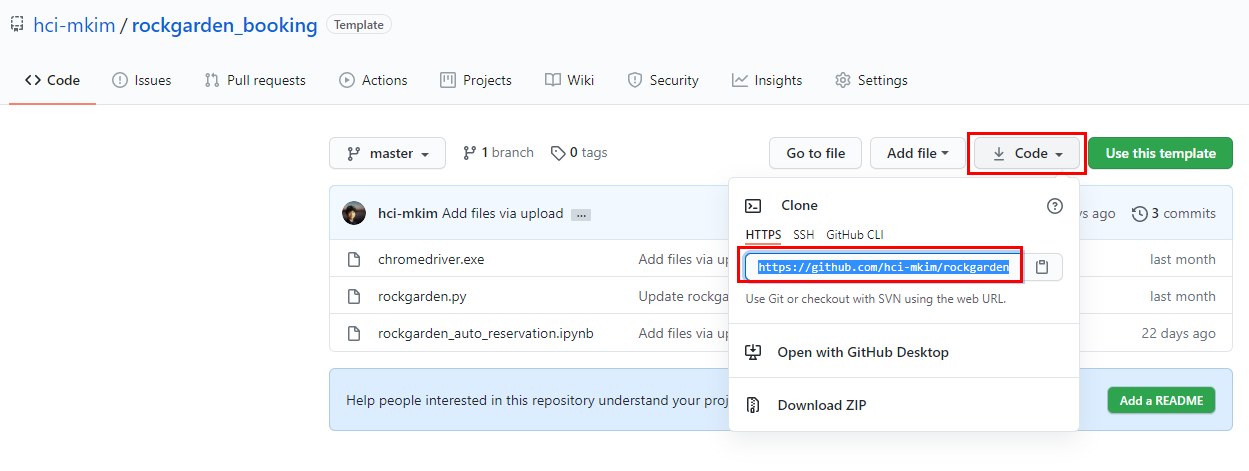Viewport: 1249px width, 471px height.
Task: Choose Open with GitHub Desktop
Action: point(863,352)
